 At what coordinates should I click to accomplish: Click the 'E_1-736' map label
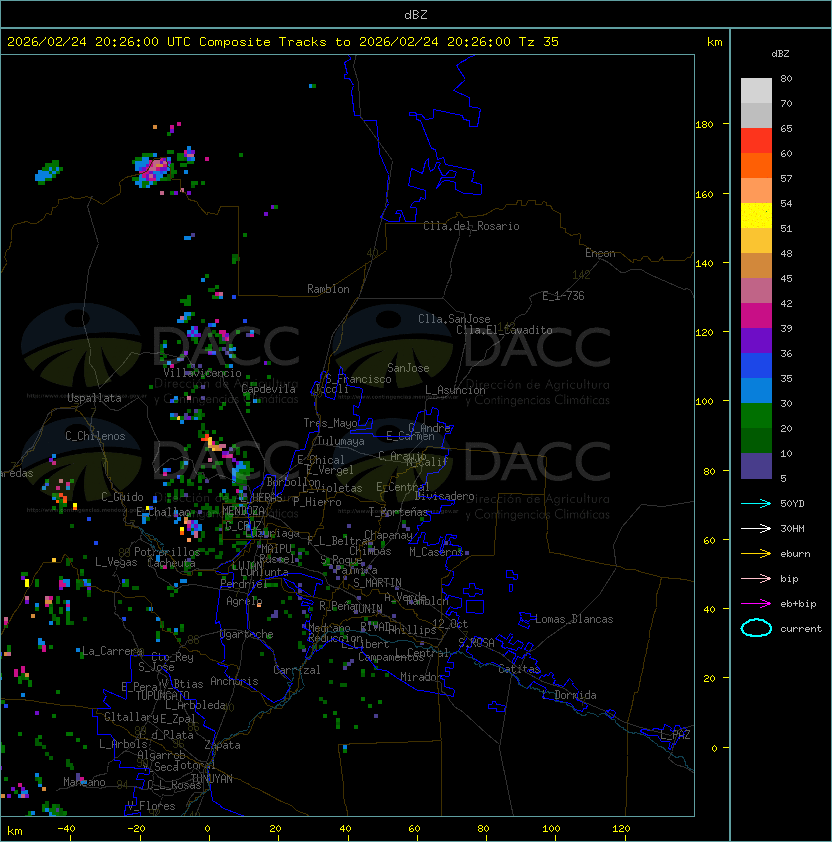tap(563, 296)
